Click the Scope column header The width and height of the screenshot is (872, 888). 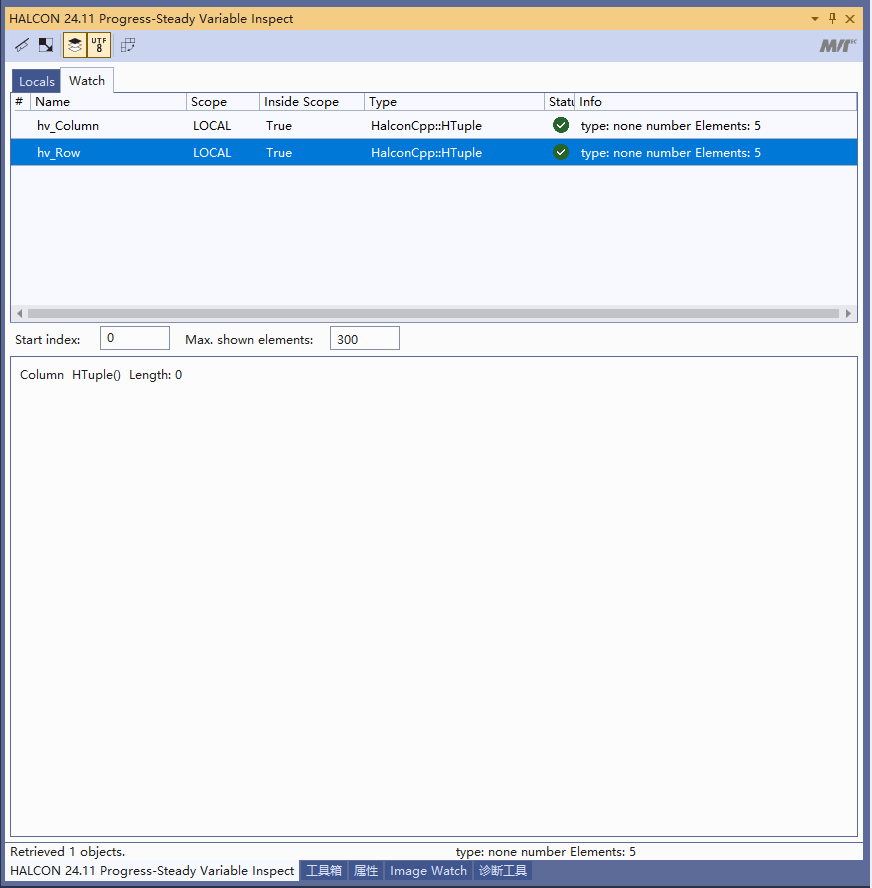coord(223,102)
